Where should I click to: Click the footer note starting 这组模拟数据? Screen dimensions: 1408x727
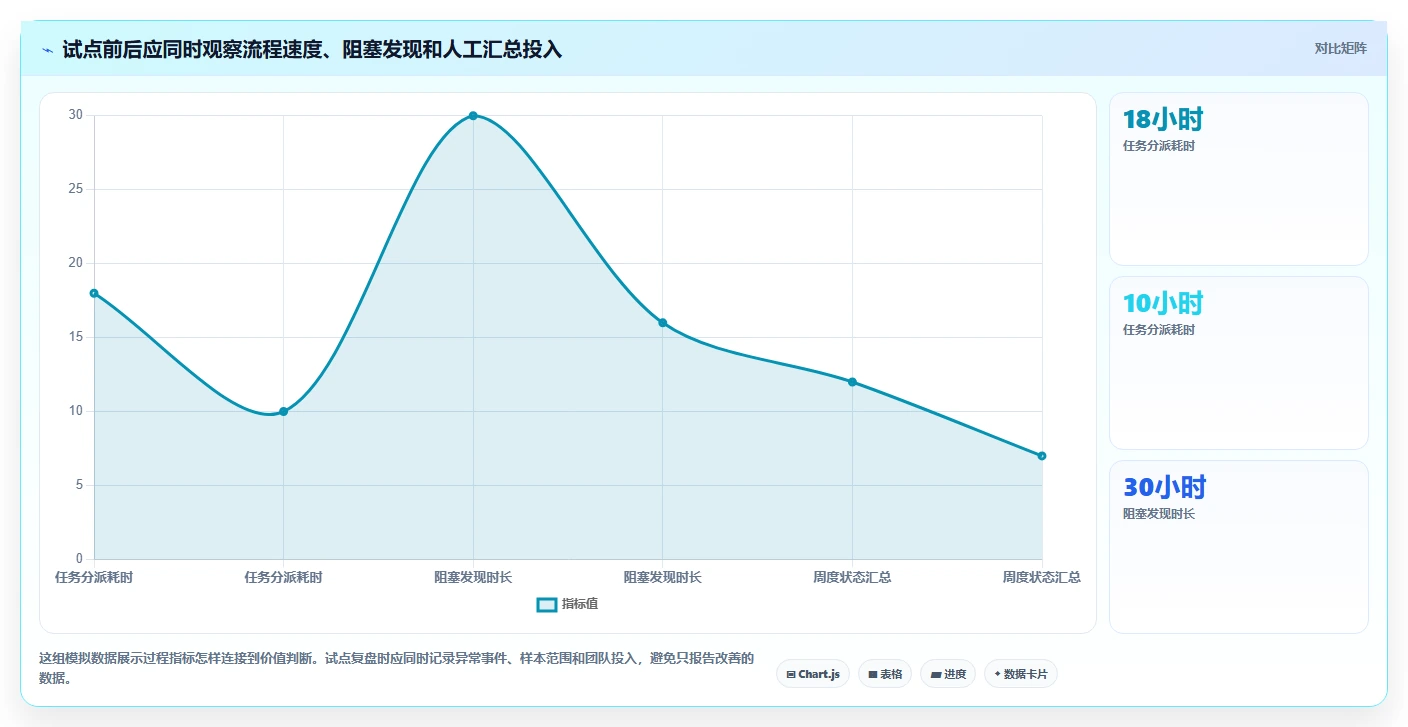tap(396, 668)
